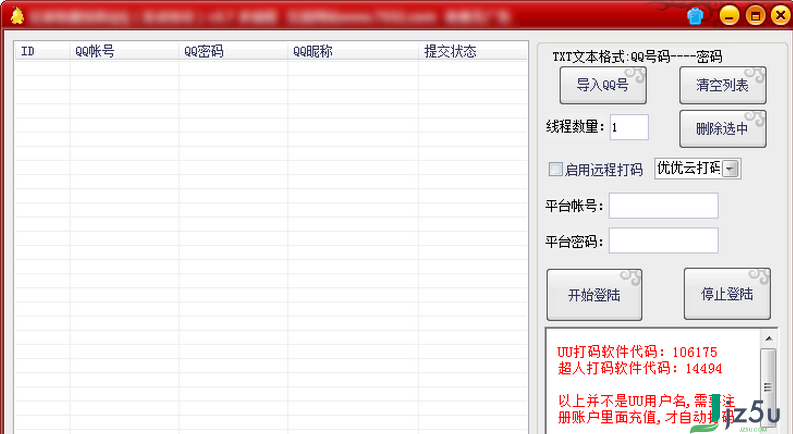This screenshot has height=434, width=793.
Task: Click the log box scrollbar thumb
Action: [769, 385]
